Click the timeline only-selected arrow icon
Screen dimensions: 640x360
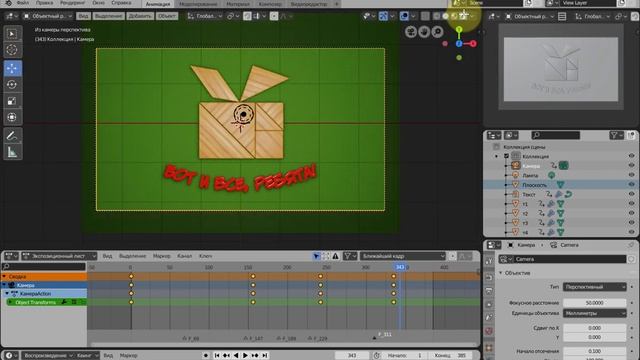[316, 256]
